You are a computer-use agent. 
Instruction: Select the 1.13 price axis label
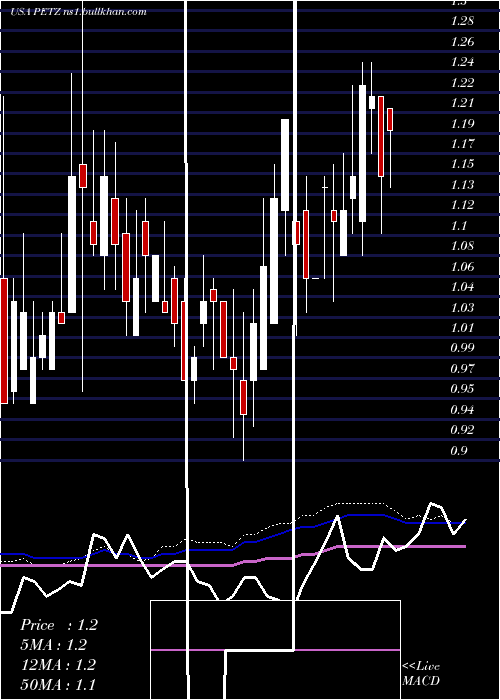[462, 184]
